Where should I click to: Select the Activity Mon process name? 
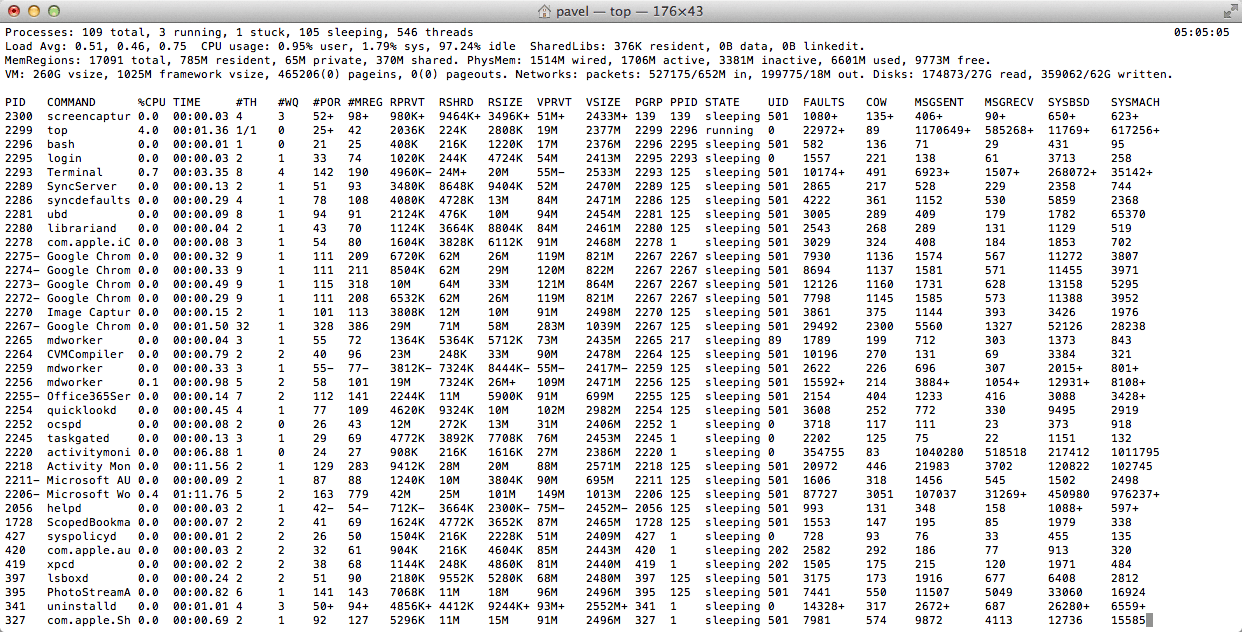(x=89, y=466)
